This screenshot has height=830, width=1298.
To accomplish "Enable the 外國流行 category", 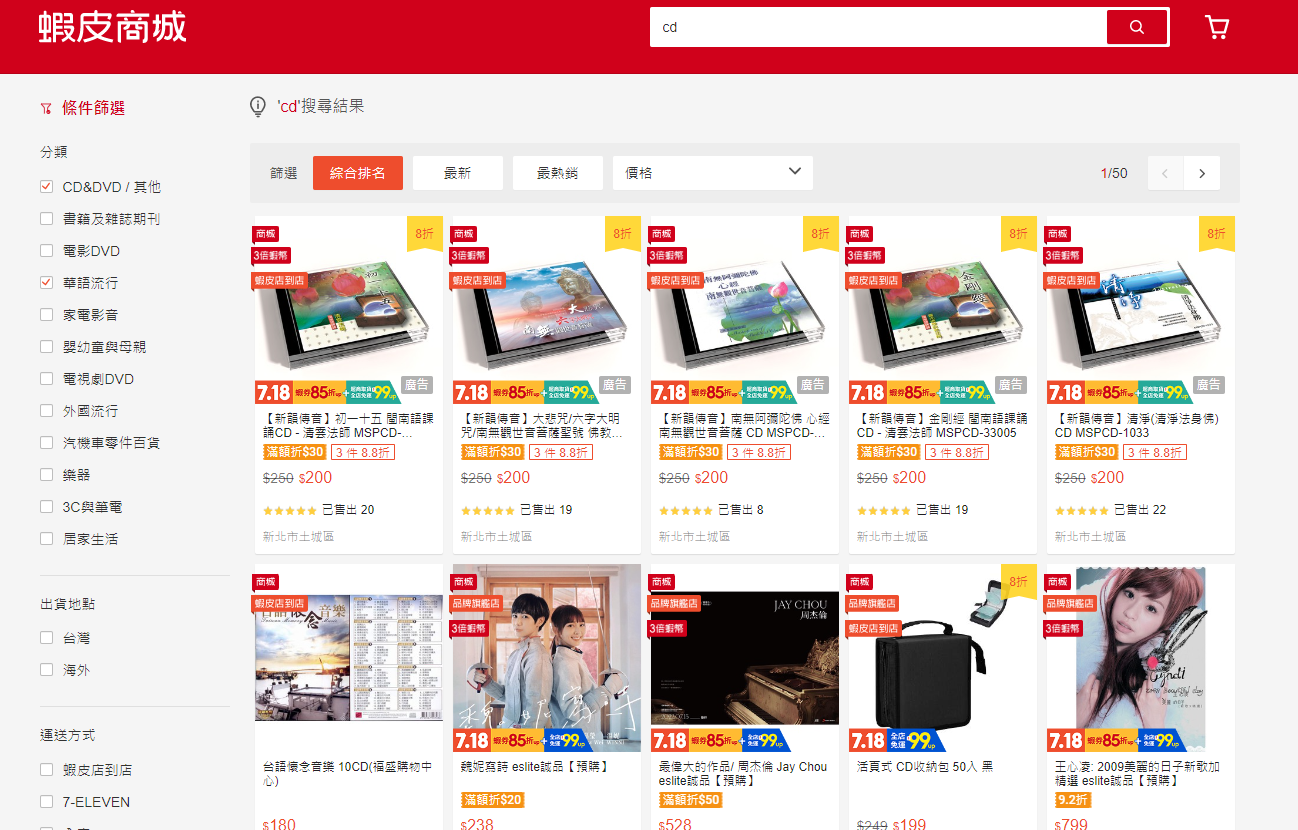I will click(46, 411).
